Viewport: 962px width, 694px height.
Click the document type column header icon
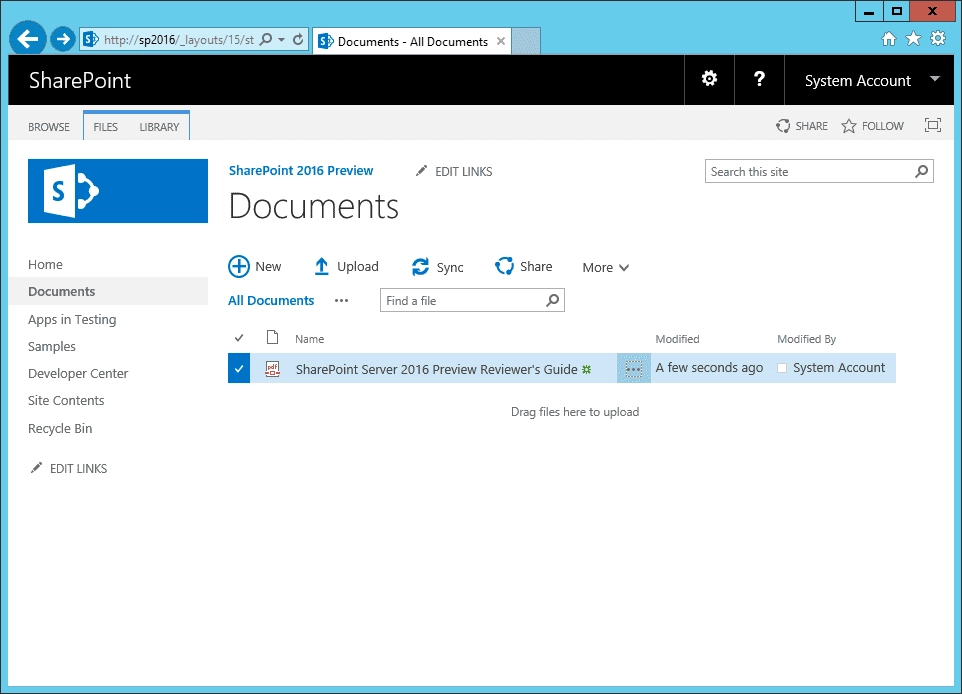(x=272, y=337)
